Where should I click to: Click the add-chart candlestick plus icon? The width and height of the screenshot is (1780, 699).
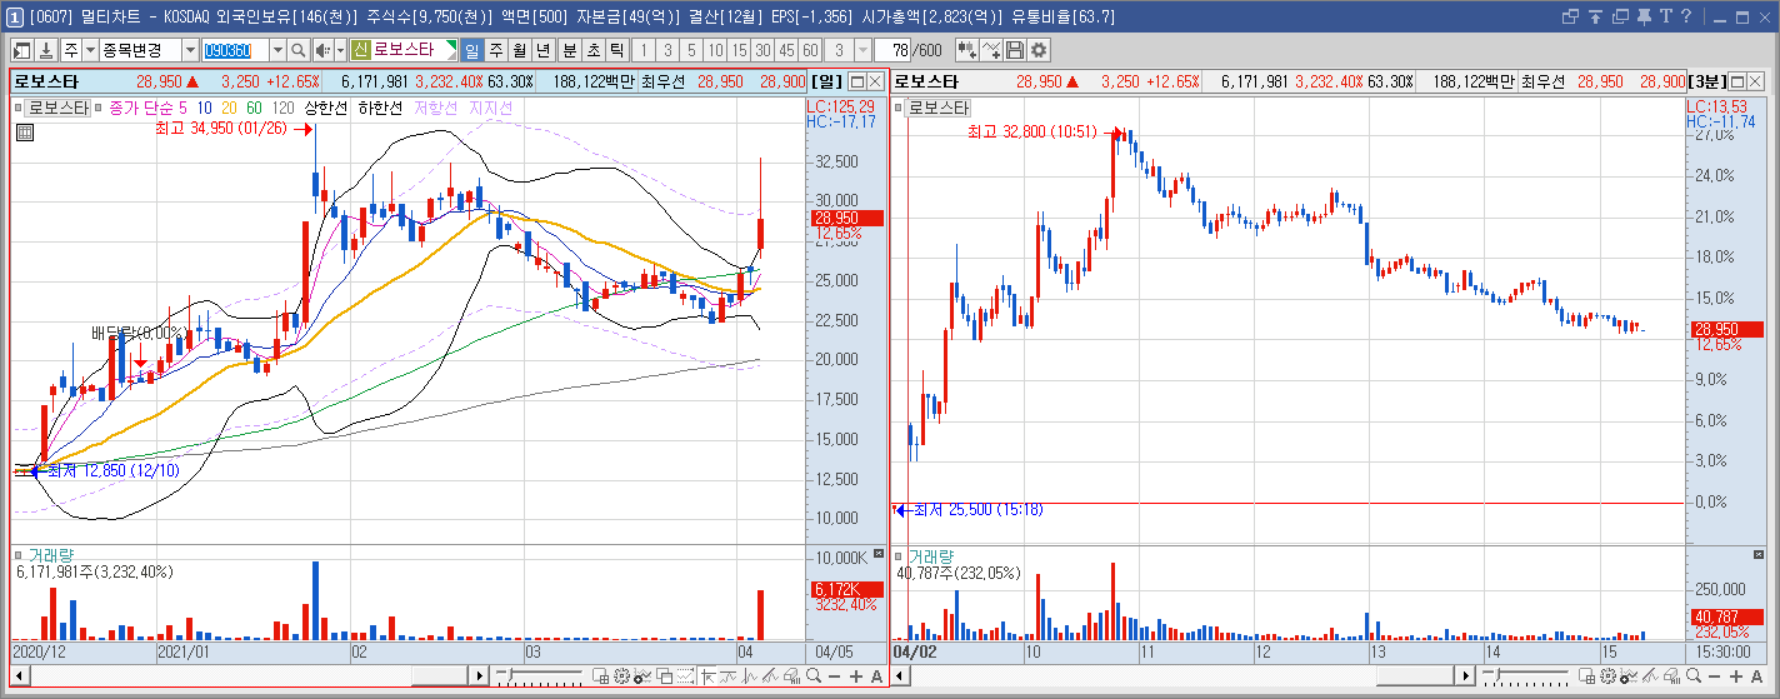tap(967, 50)
